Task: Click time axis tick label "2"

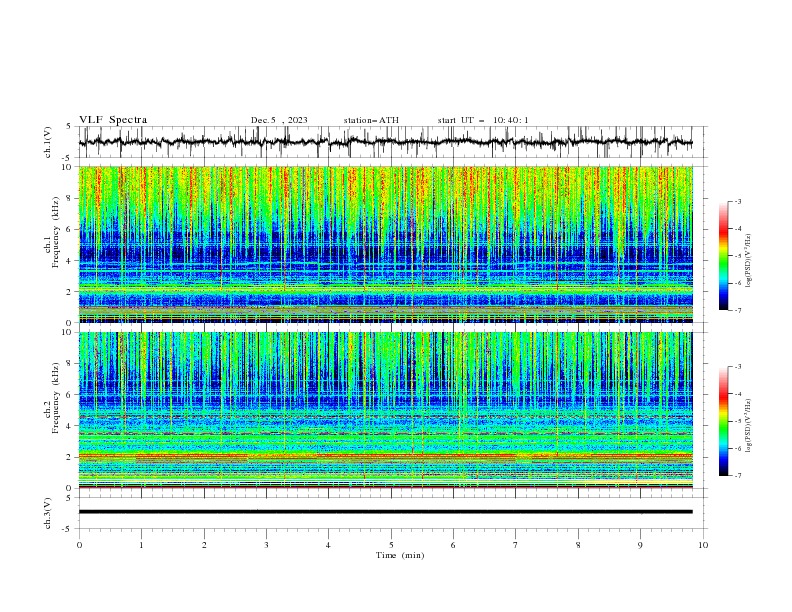Action: (x=204, y=545)
